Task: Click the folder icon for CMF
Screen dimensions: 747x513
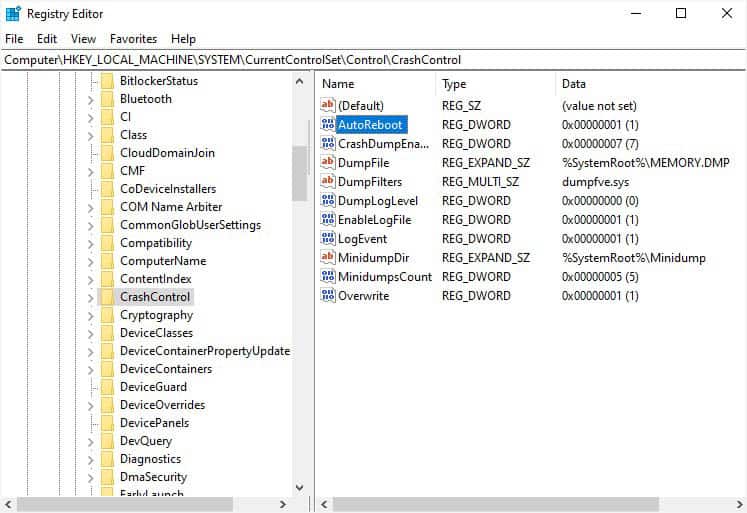Action: (108, 171)
